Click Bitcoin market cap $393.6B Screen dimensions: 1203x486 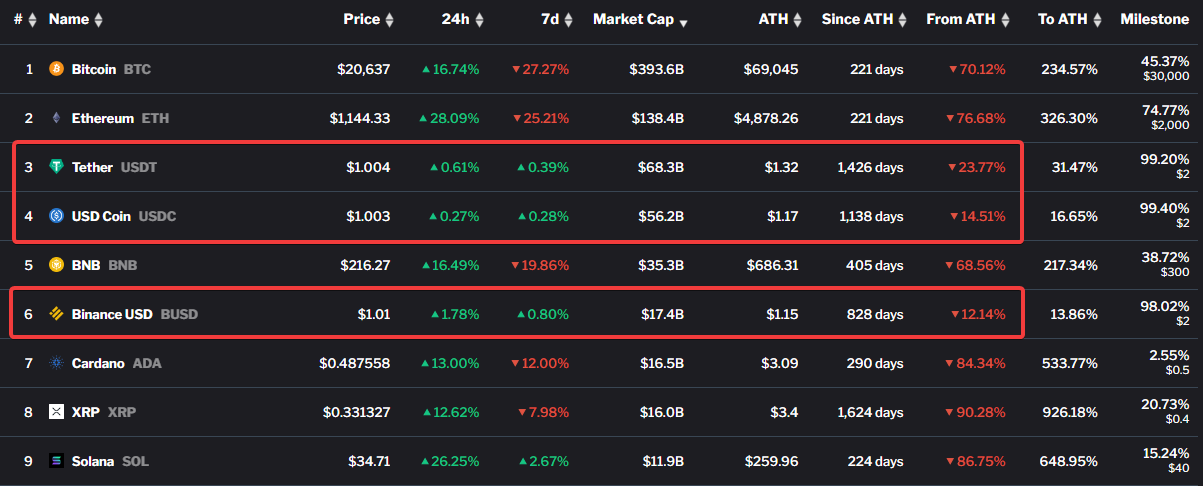pyautogui.click(x=657, y=69)
